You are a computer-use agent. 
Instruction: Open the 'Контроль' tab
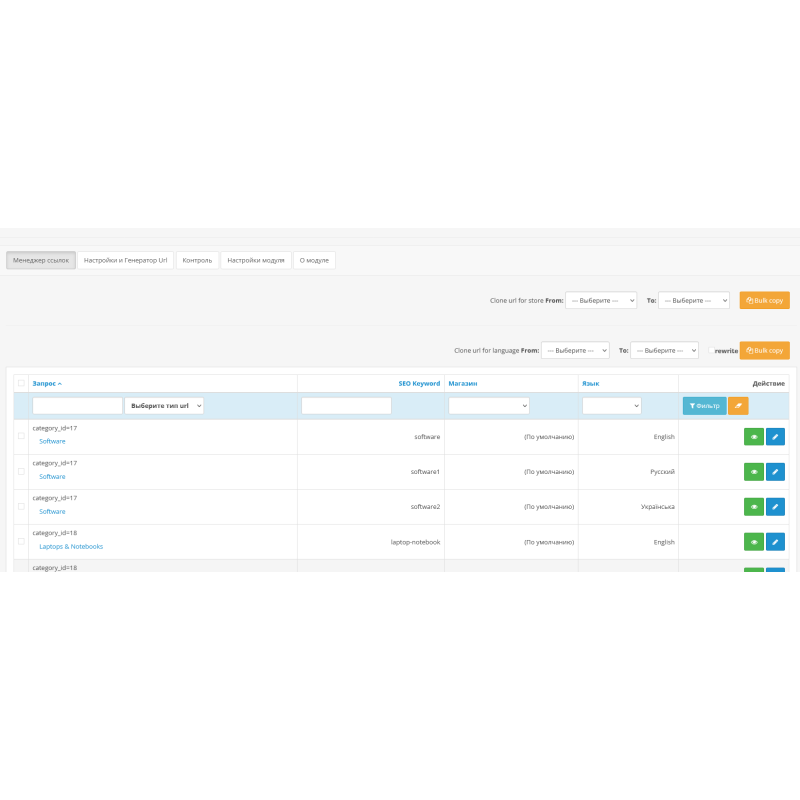(197, 260)
